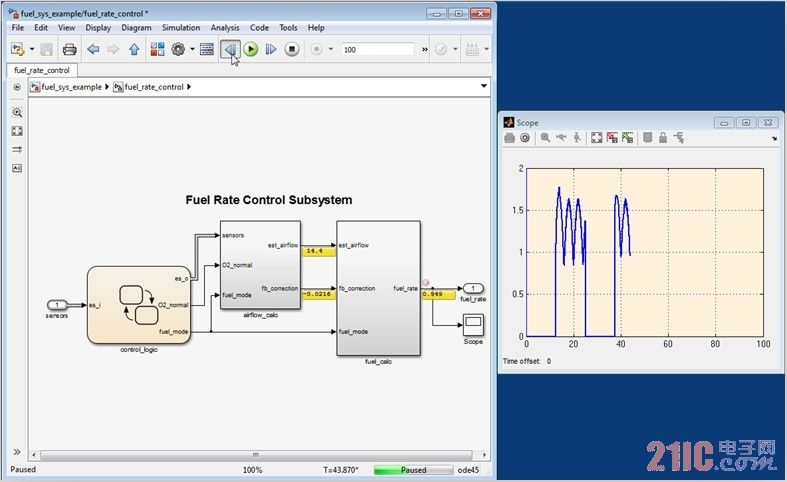787x482 pixels.
Task: Open the Simulation menu
Action: click(181, 28)
